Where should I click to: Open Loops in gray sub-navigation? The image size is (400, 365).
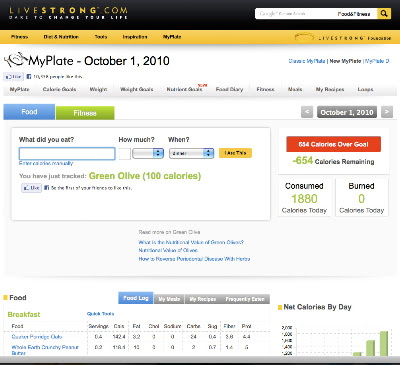click(x=365, y=89)
